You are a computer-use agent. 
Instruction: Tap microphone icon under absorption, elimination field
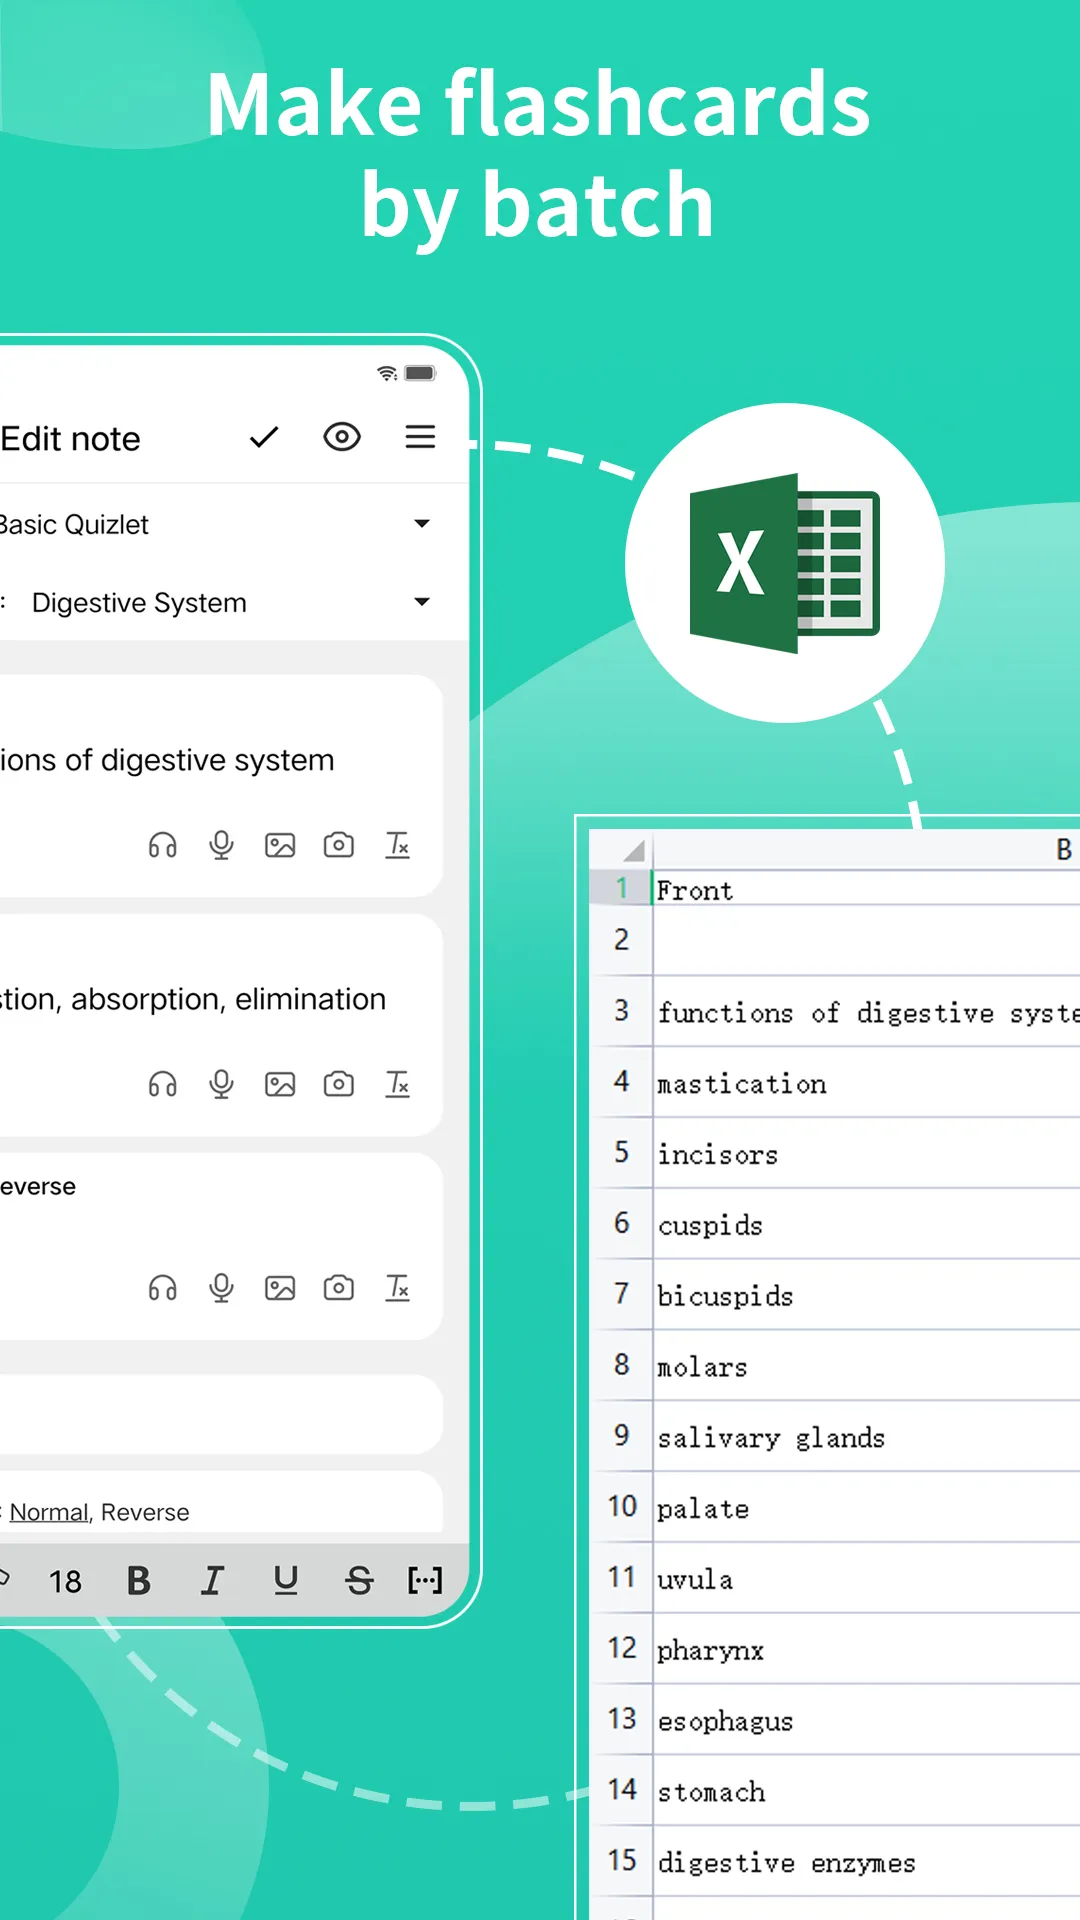222,1084
